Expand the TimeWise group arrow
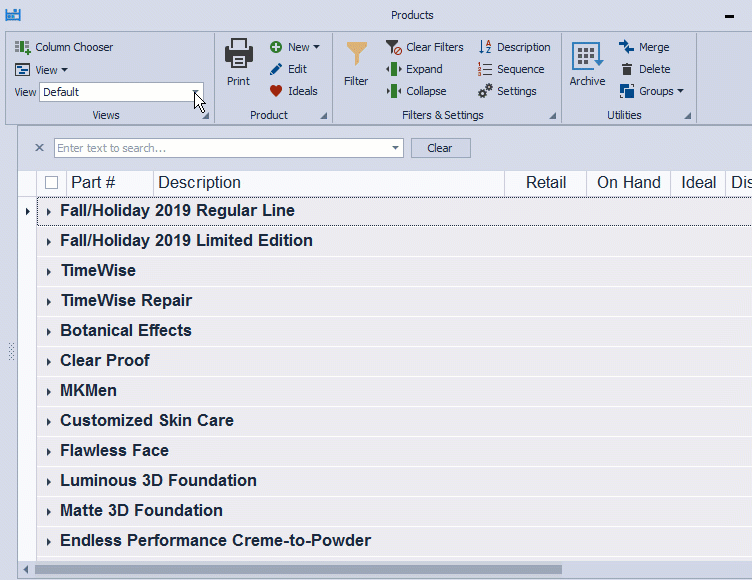 coord(48,272)
